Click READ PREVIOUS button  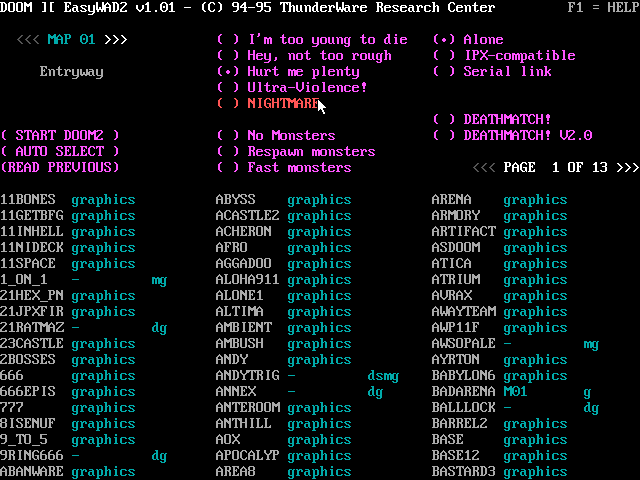[60, 167]
